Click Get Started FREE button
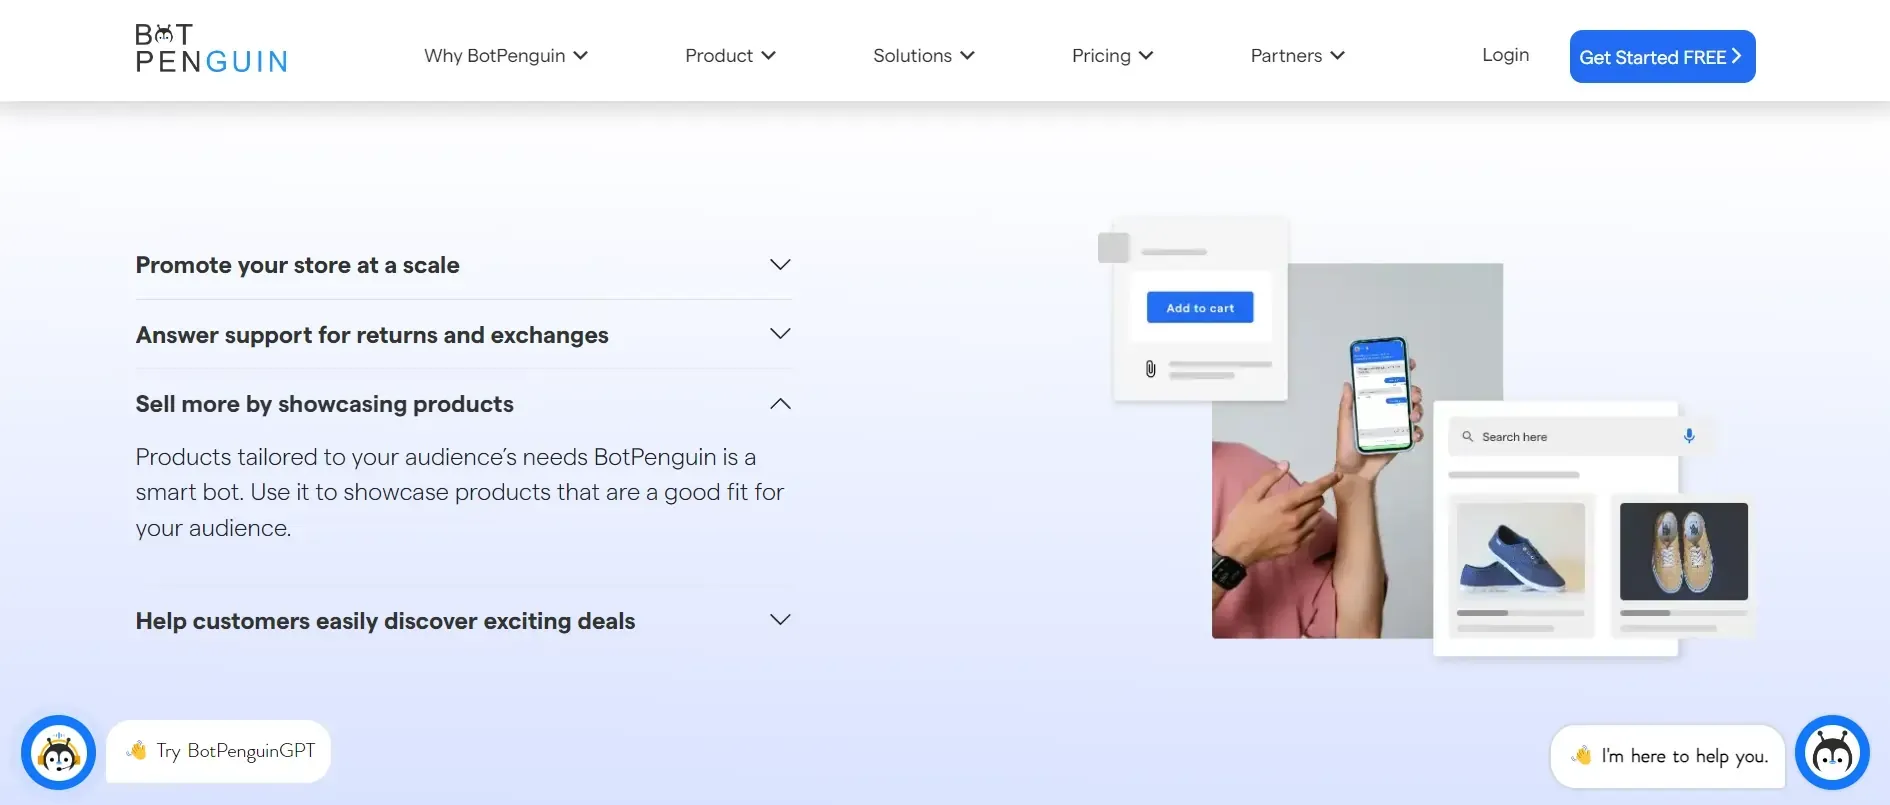Viewport: 1890px width, 805px height. 1662,57
